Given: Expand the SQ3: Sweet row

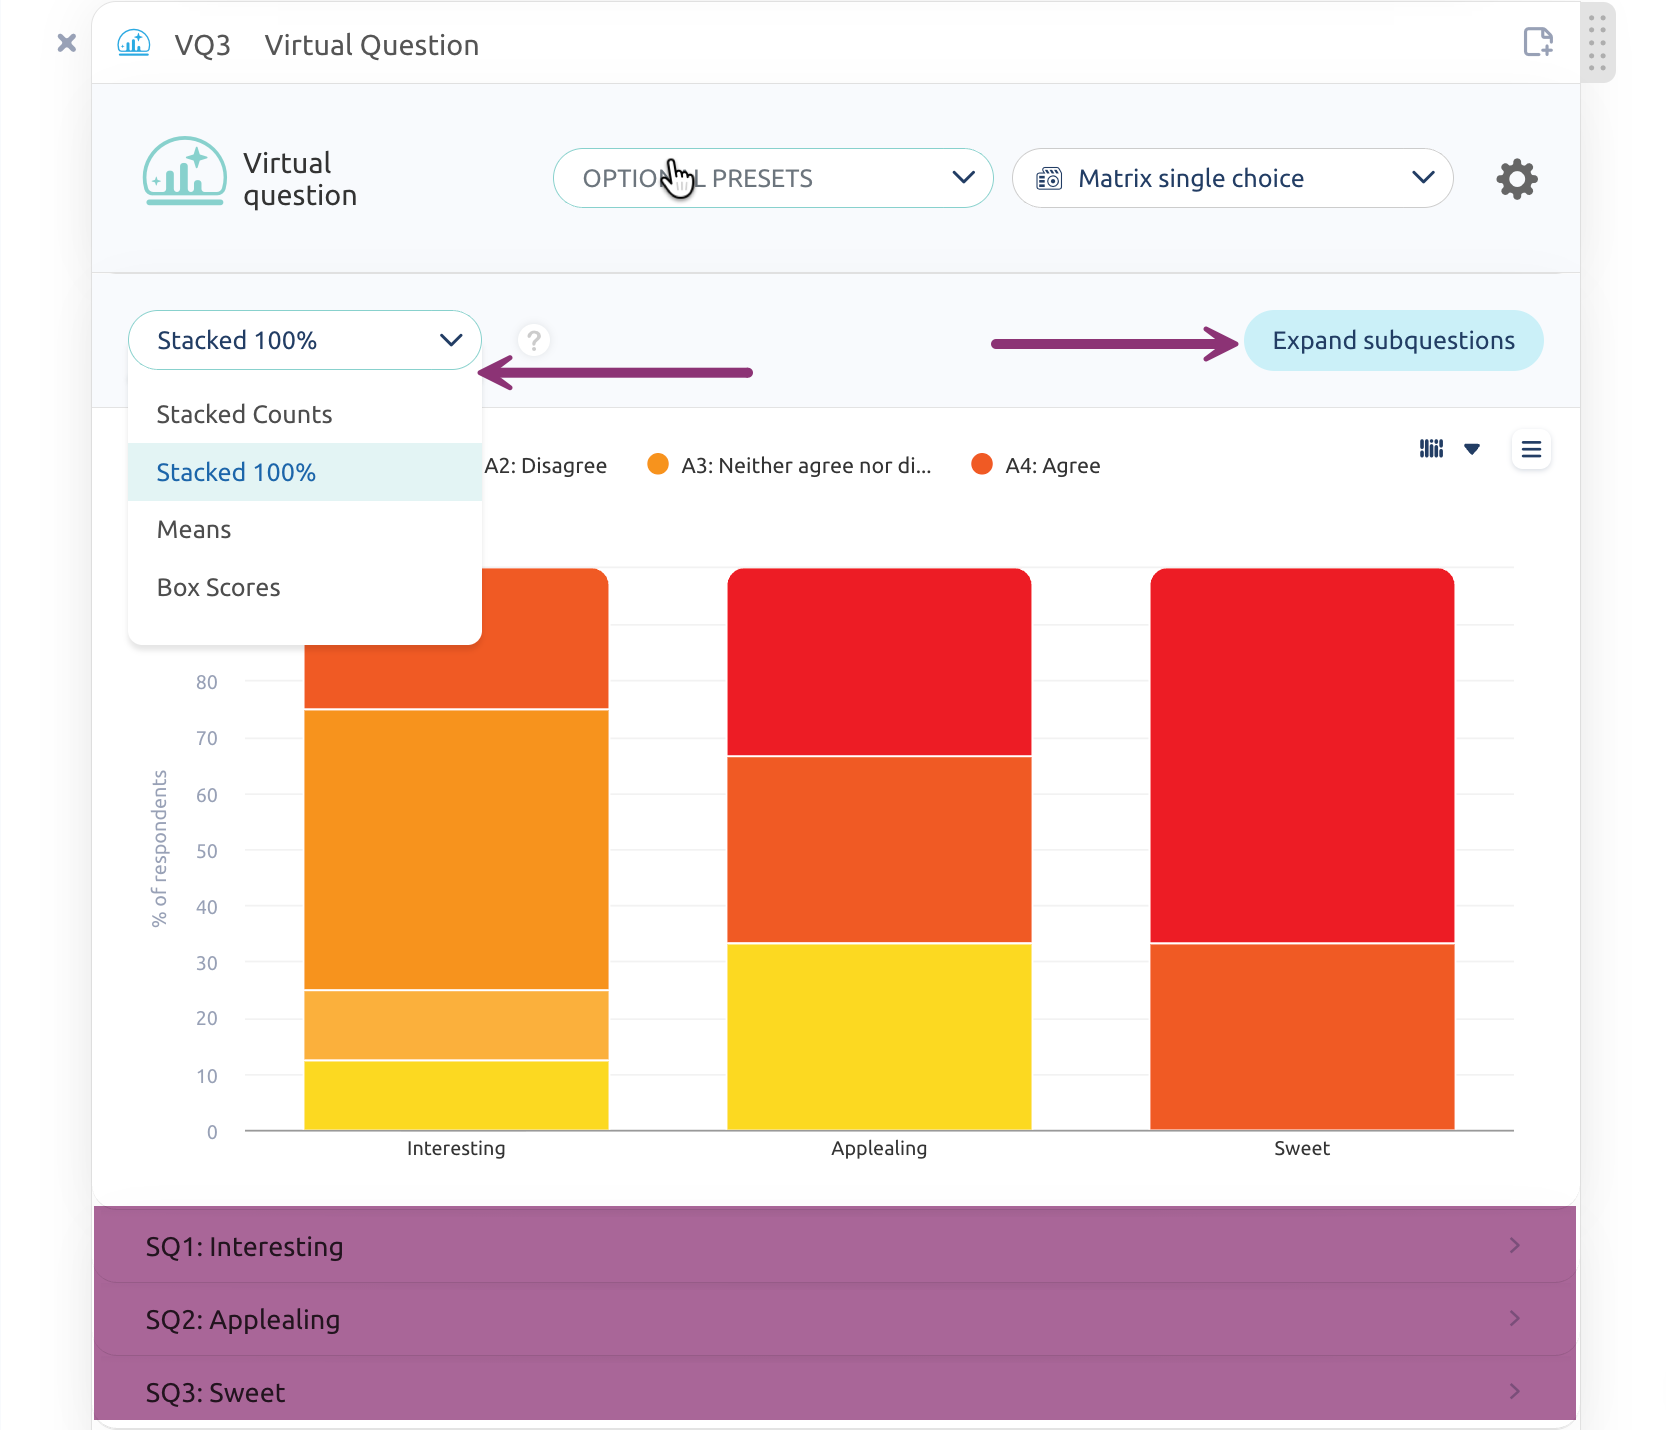Looking at the screenshot, I should 835,1390.
